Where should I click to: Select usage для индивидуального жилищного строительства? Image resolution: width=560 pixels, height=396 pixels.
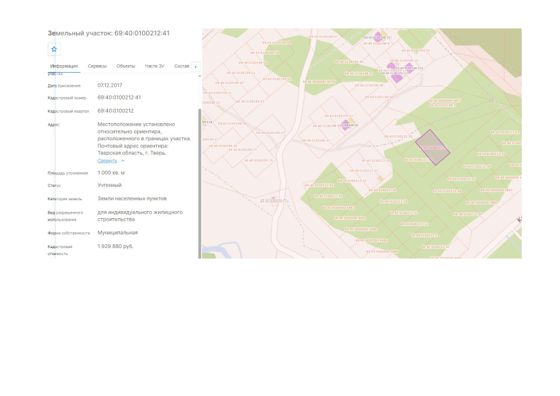pyautogui.click(x=140, y=216)
